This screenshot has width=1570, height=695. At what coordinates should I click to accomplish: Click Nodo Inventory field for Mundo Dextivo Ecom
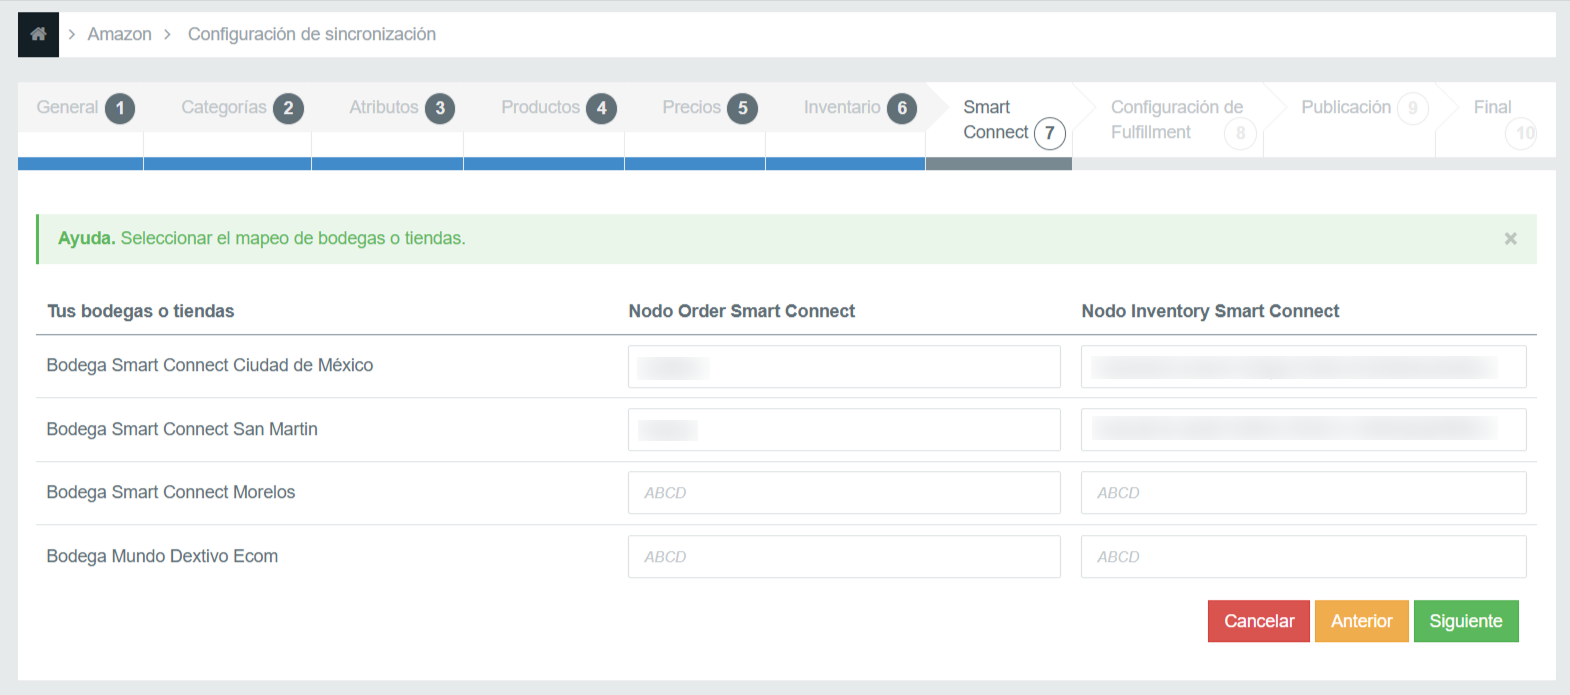1303,557
